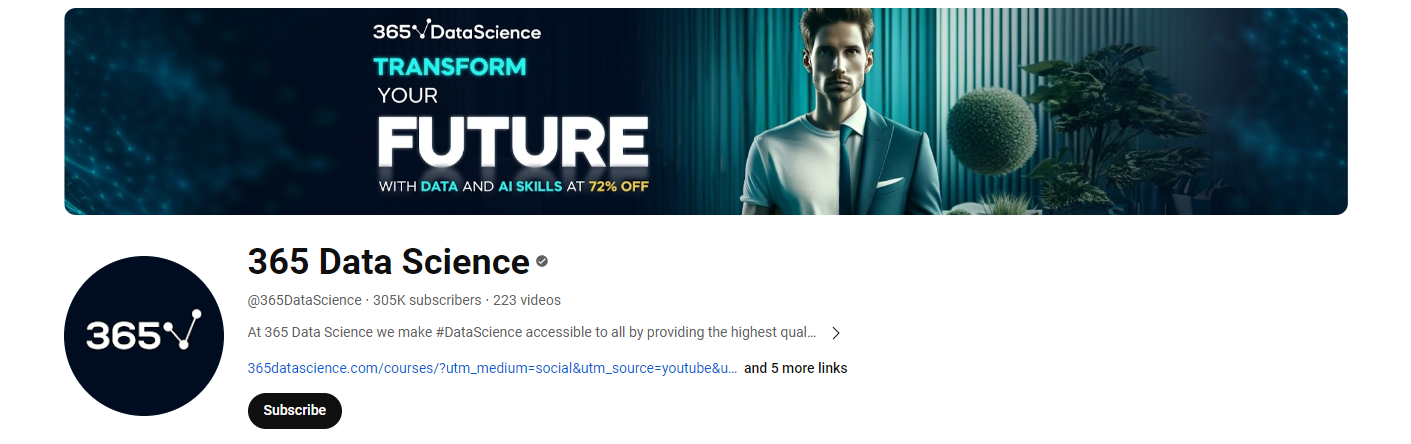This screenshot has width=1411, height=444.
Task: Click the "365 Data Science" channel title
Action: click(x=388, y=262)
